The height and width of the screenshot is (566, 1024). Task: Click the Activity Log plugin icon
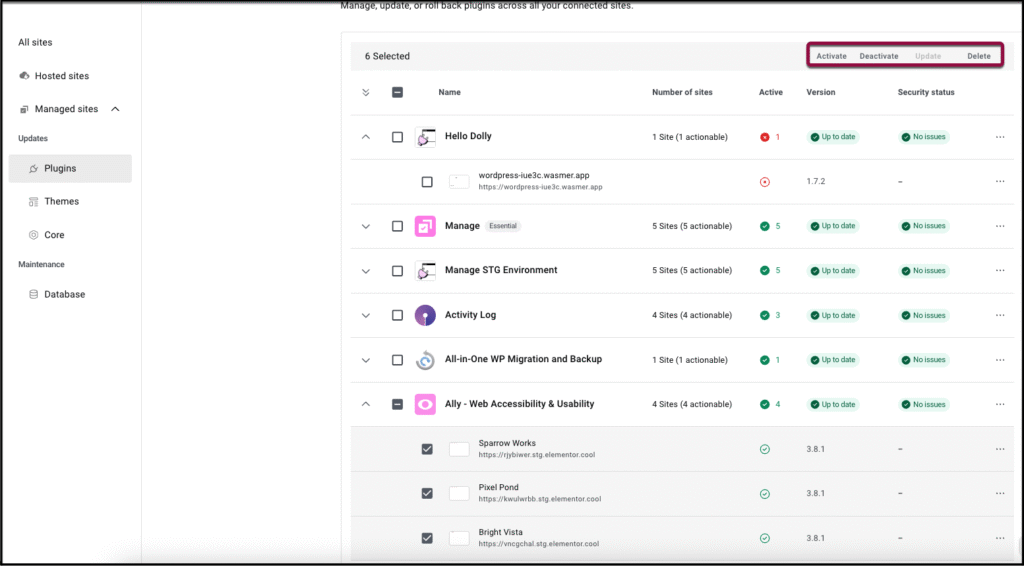425,315
